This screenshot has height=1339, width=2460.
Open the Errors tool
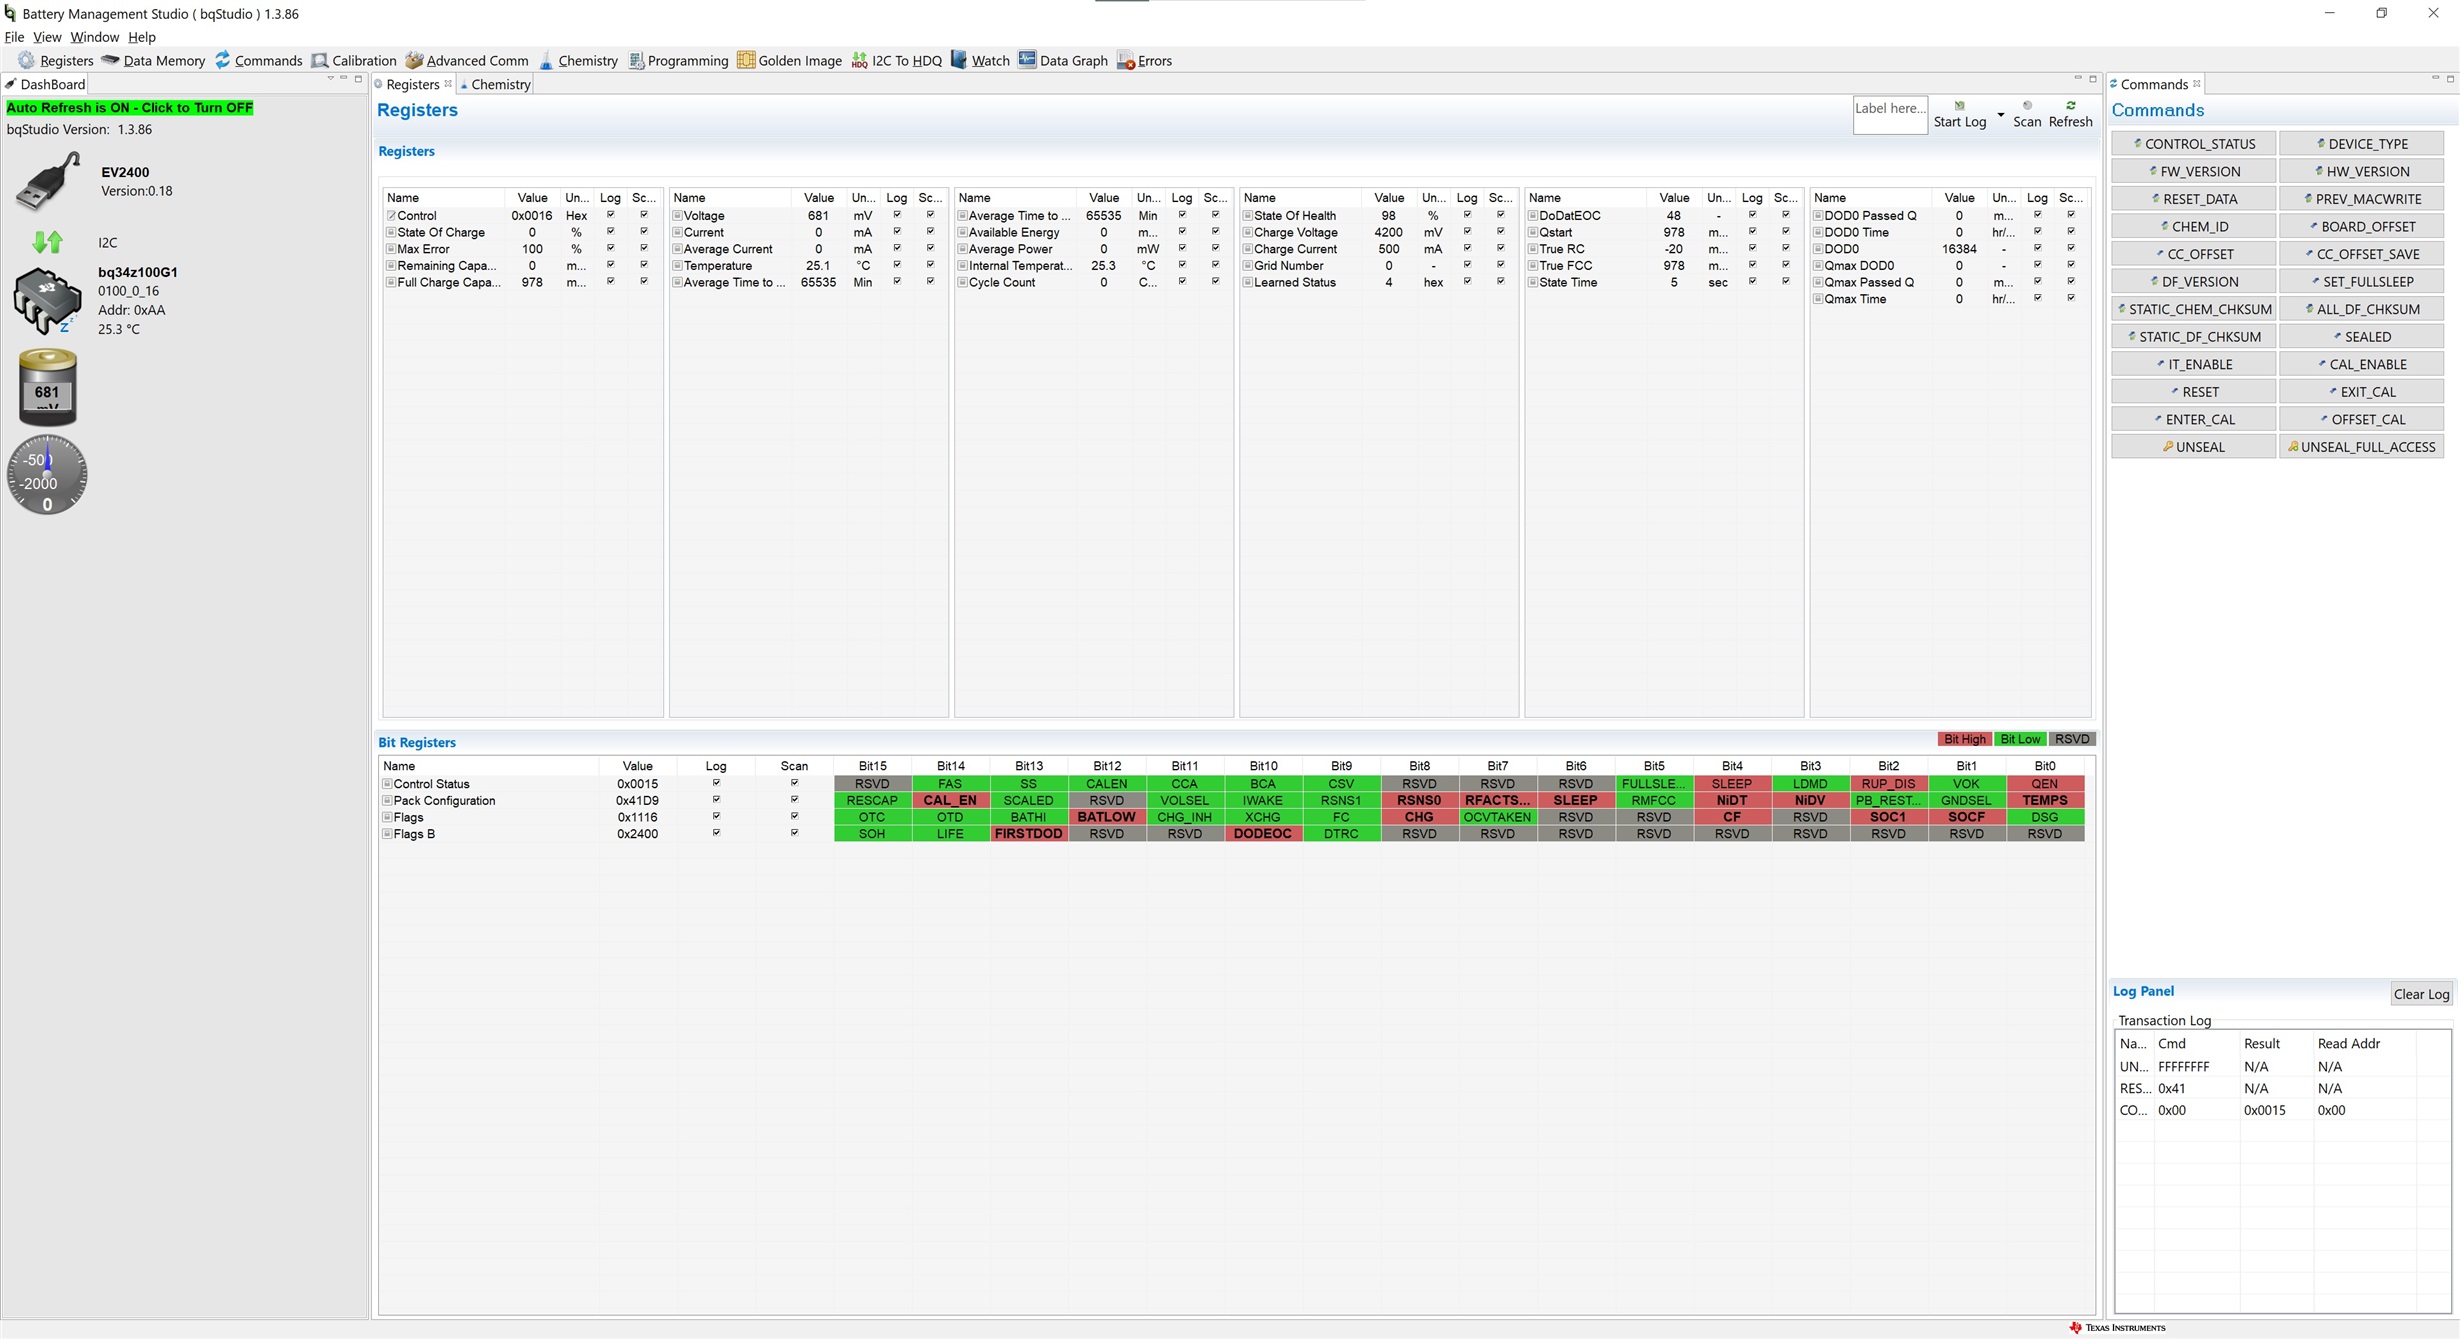[1144, 61]
